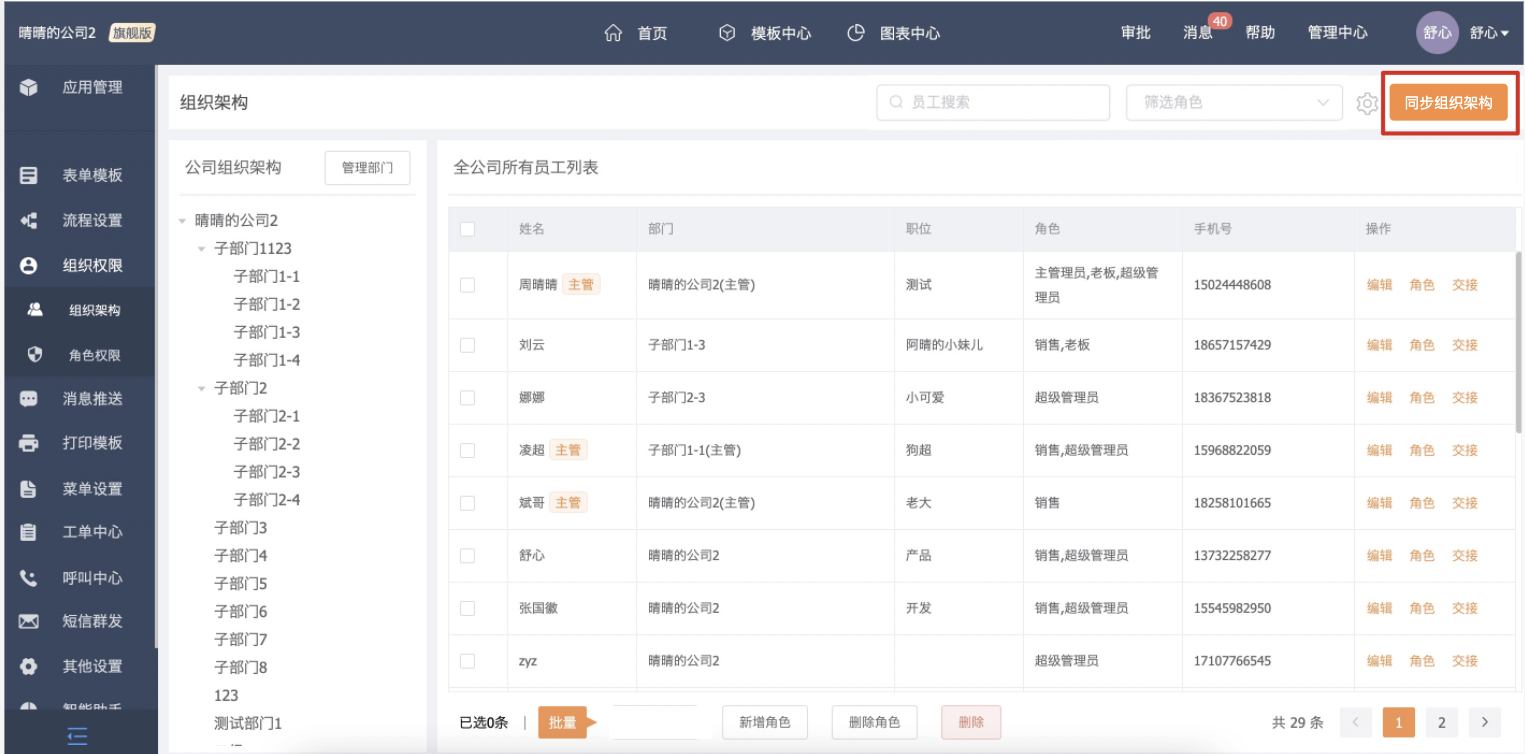
Task: Collapse the 子部门1123 tree node
Action: click(x=201, y=249)
